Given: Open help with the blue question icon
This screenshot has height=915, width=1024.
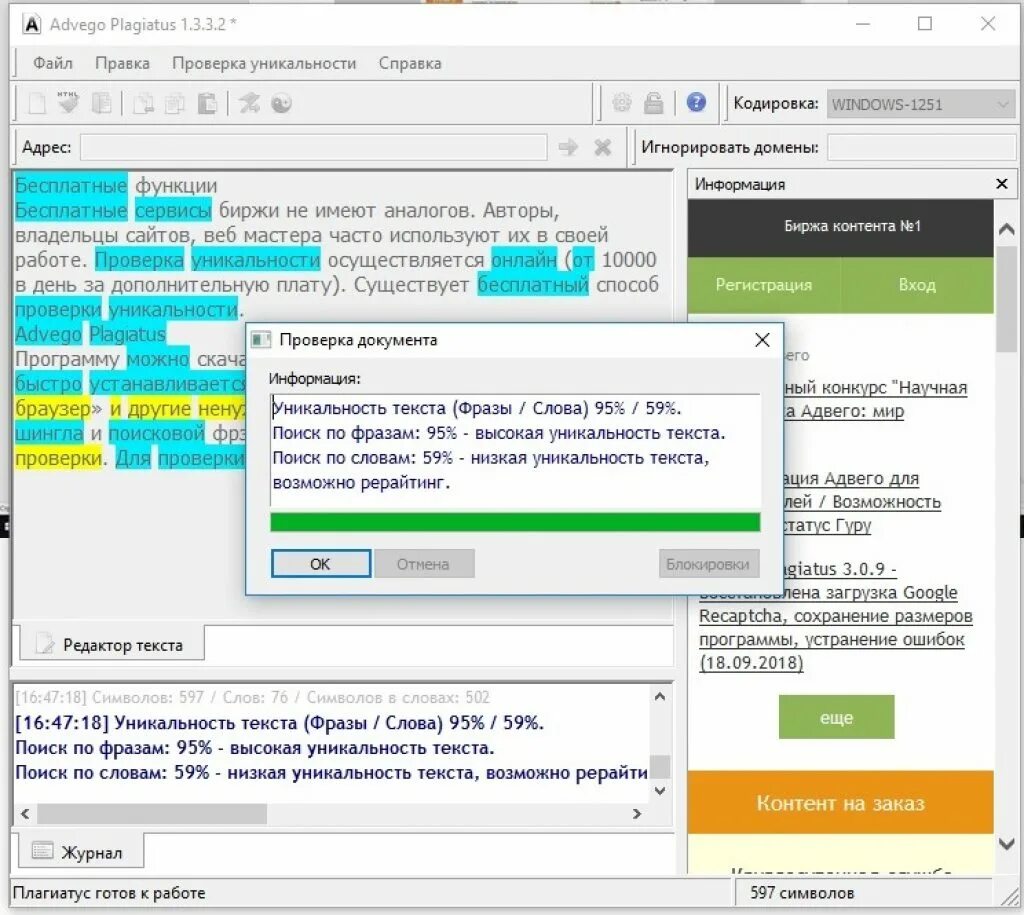Looking at the screenshot, I should pos(696,103).
